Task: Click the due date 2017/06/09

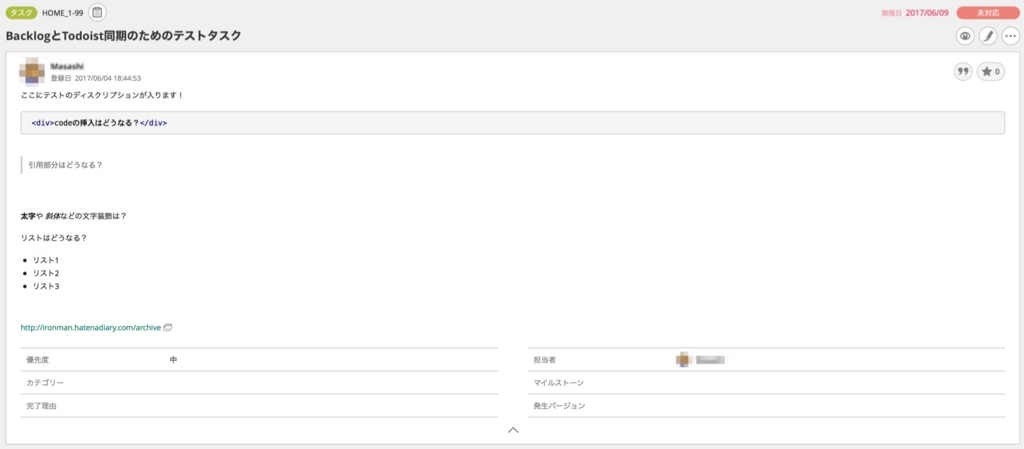Action: coord(927,12)
